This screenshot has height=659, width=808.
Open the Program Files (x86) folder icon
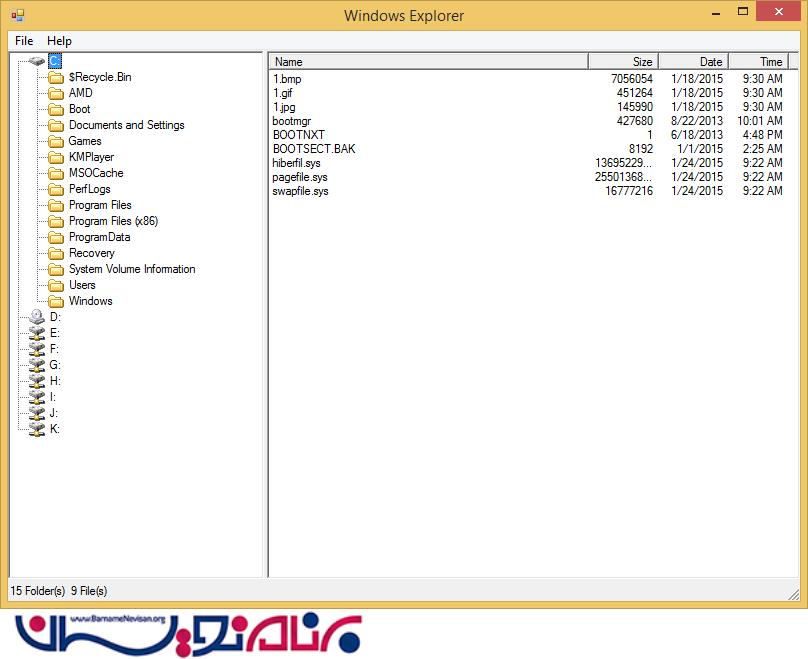tap(57, 221)
